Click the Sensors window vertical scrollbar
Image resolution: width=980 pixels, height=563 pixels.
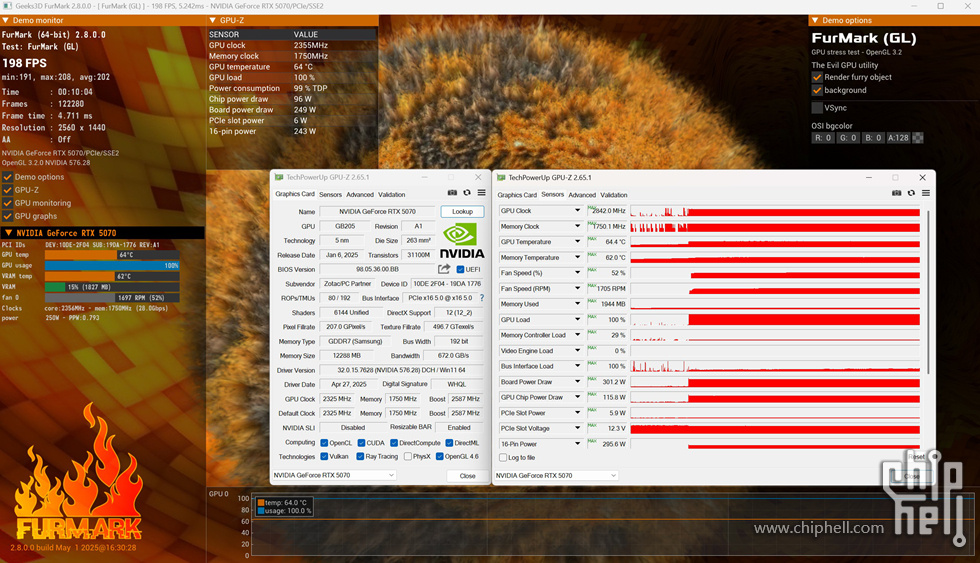pyautogui.click(x=928, y=292)
